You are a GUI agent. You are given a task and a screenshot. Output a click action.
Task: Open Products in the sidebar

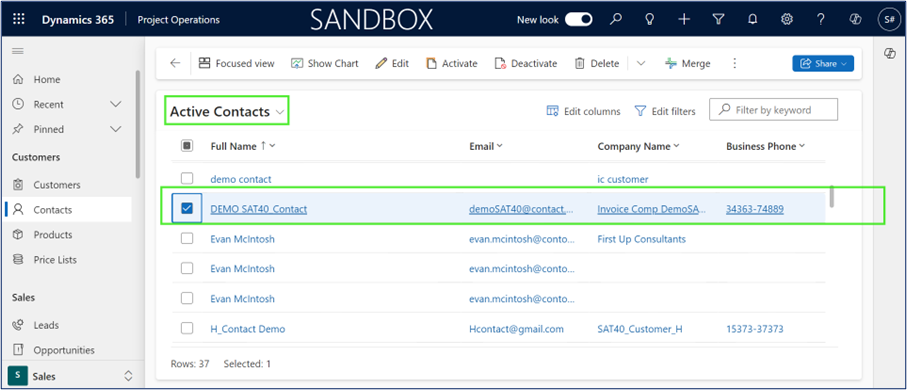point(53,234)
